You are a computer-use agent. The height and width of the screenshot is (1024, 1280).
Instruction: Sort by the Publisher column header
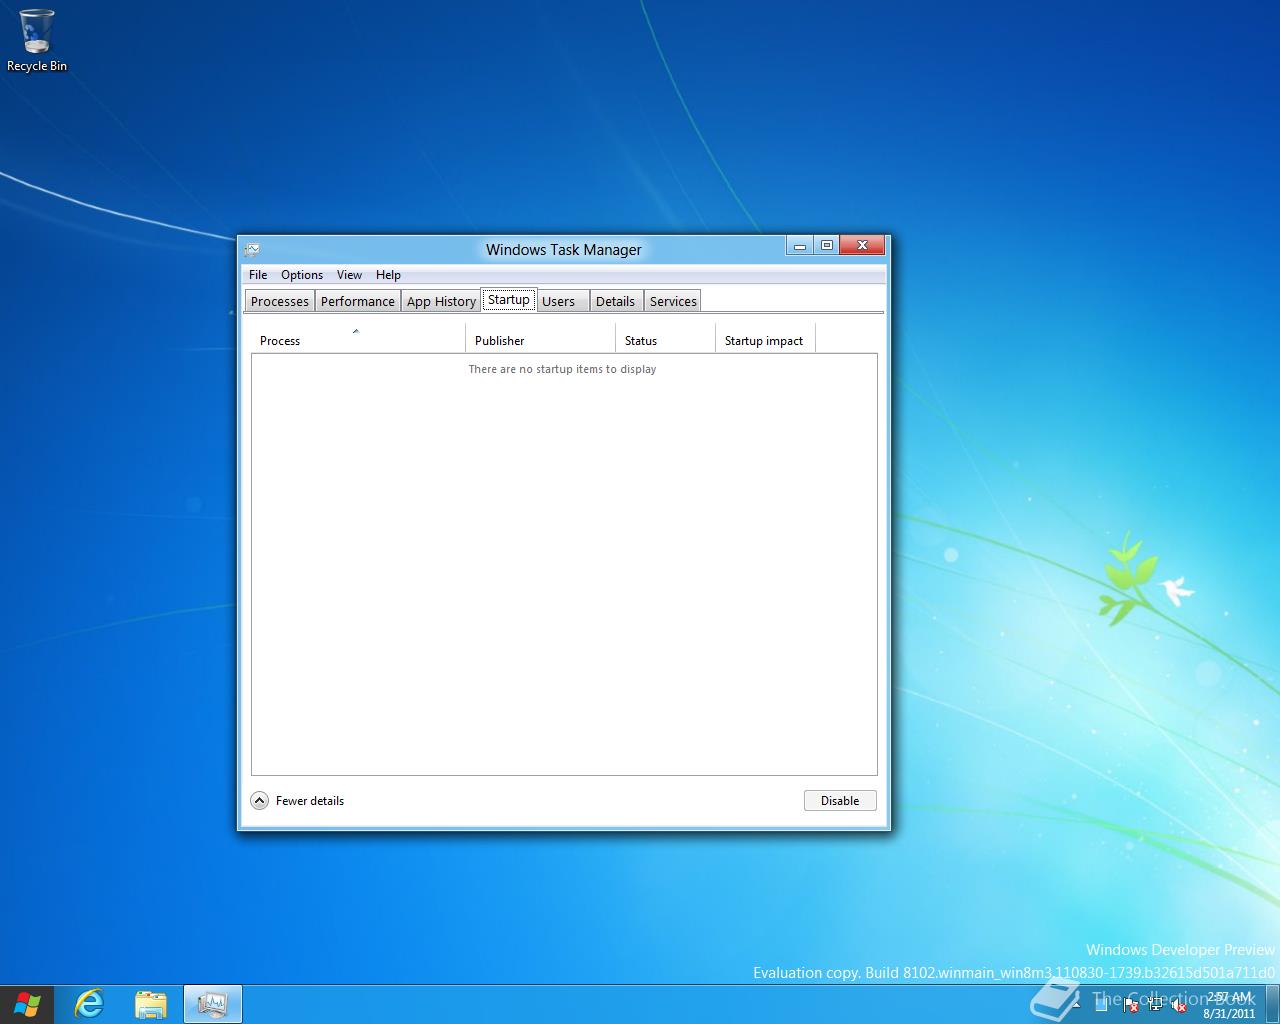[541, 338]
